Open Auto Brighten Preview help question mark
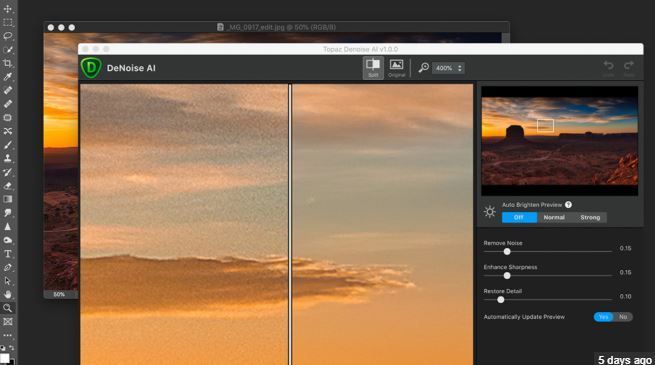Image resolution: width=655 pixels, height=365 pixels. [x=569, y=205]
